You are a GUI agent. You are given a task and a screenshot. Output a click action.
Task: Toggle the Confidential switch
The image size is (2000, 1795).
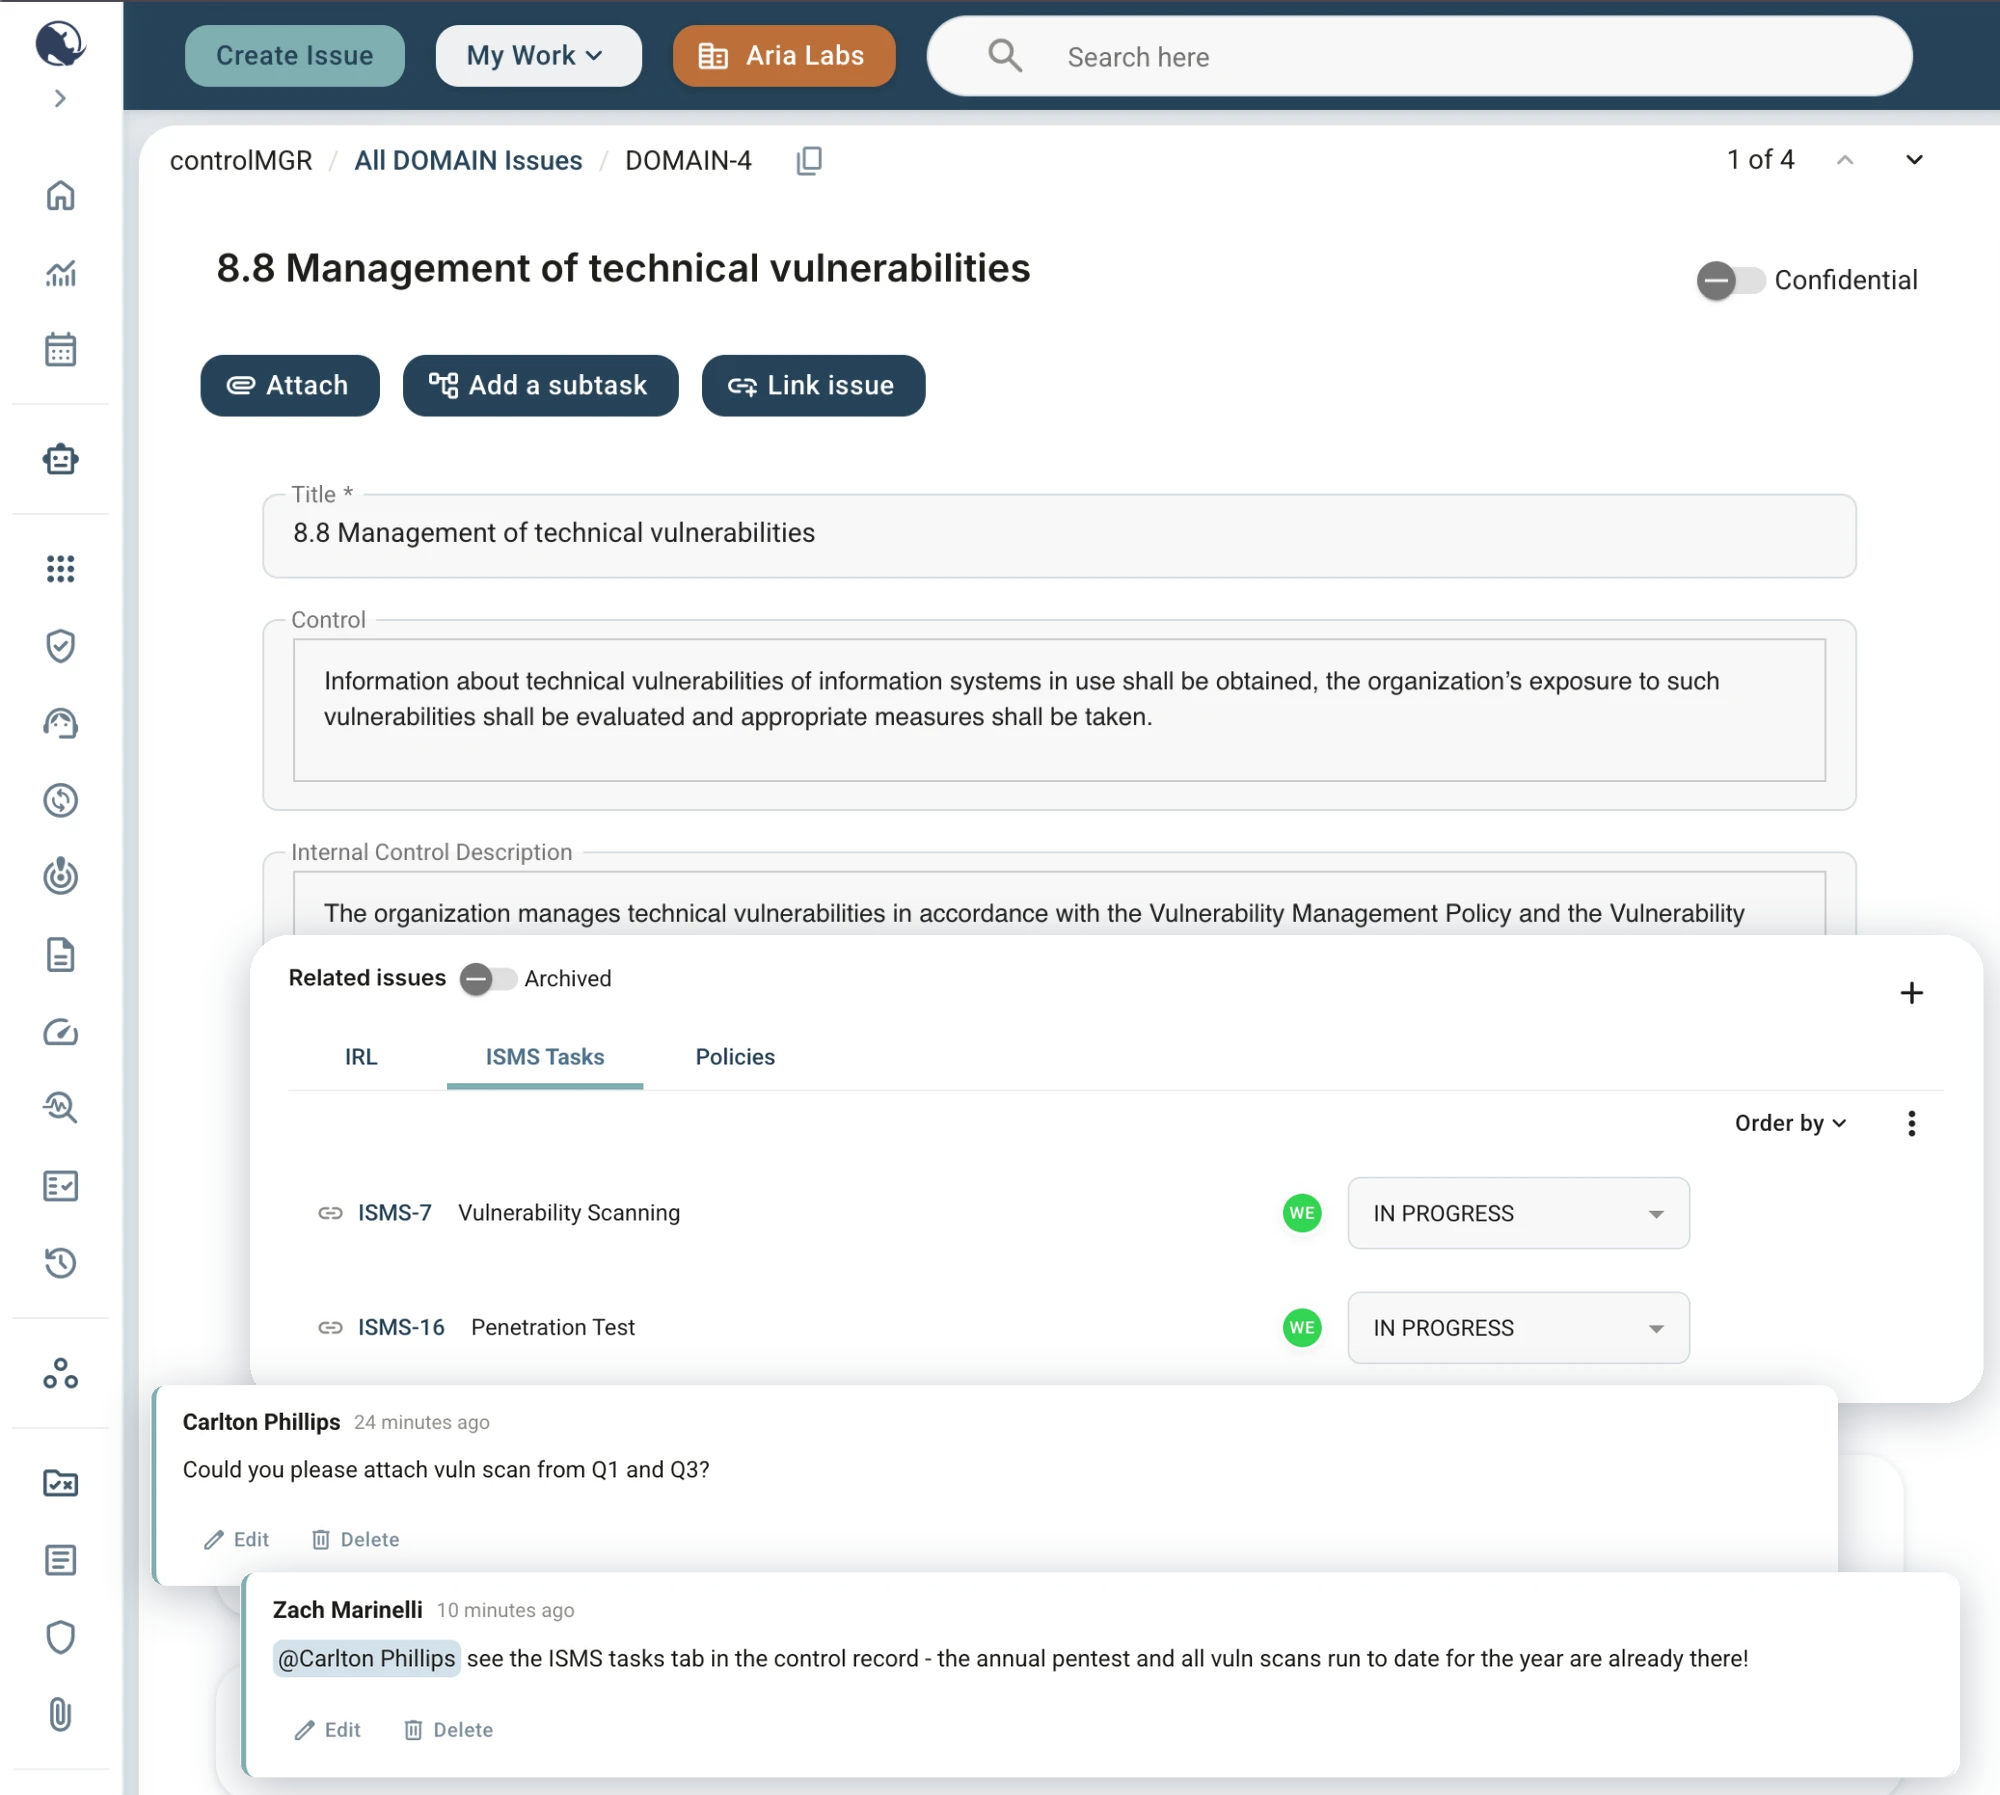(x=1730, y=281)
